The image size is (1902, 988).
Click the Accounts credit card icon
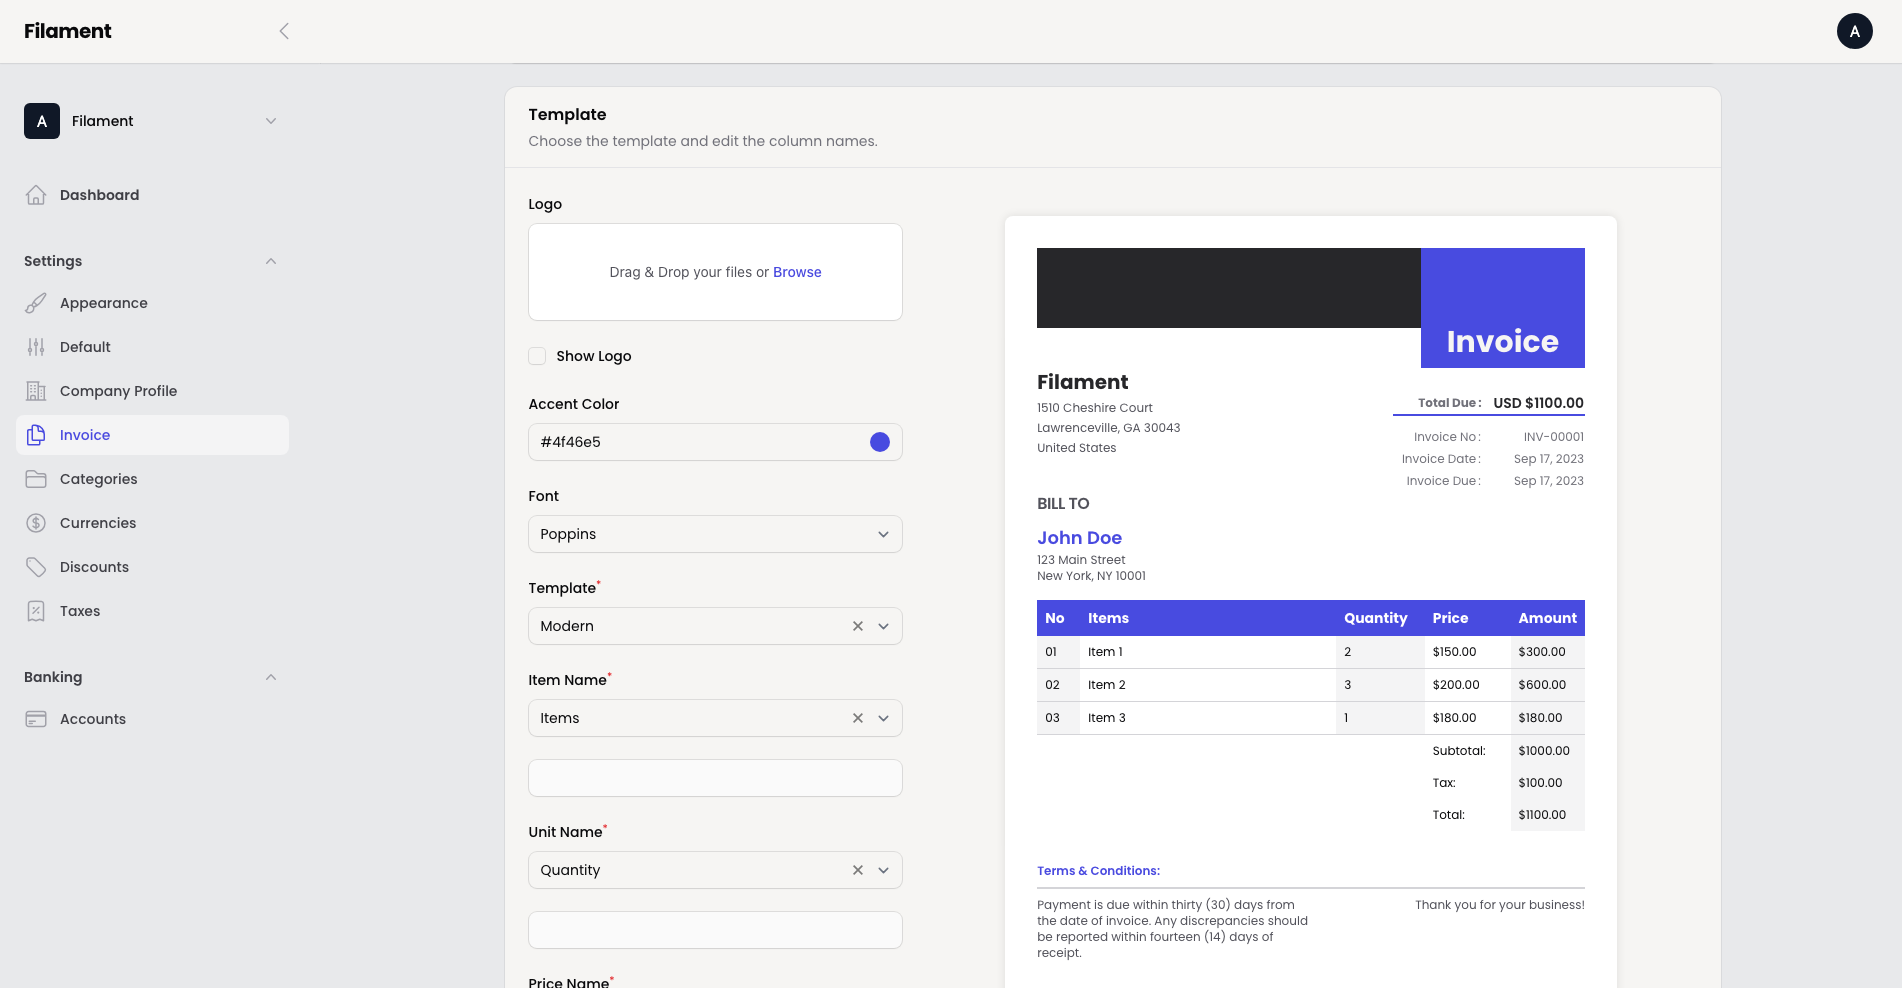[36, 719]
